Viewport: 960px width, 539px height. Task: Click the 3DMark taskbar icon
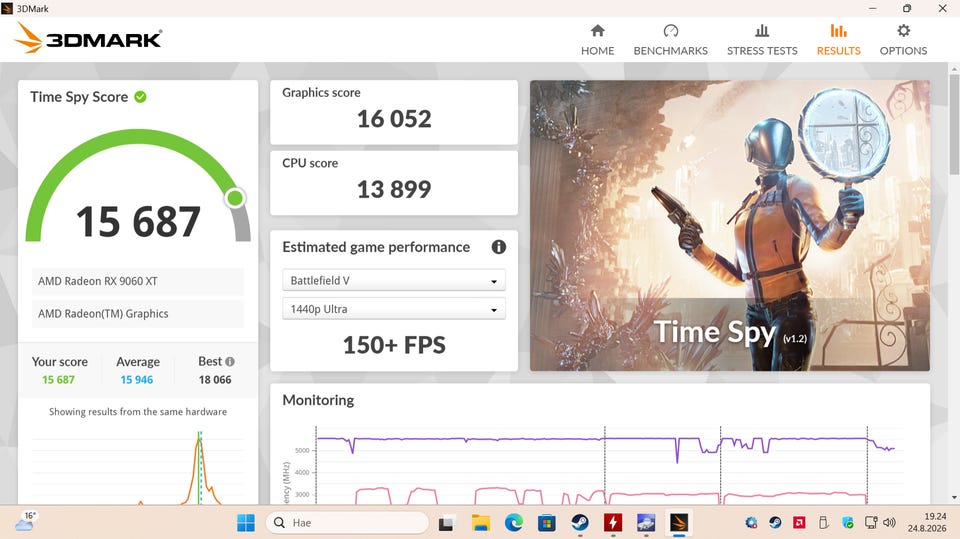[678, 523]
